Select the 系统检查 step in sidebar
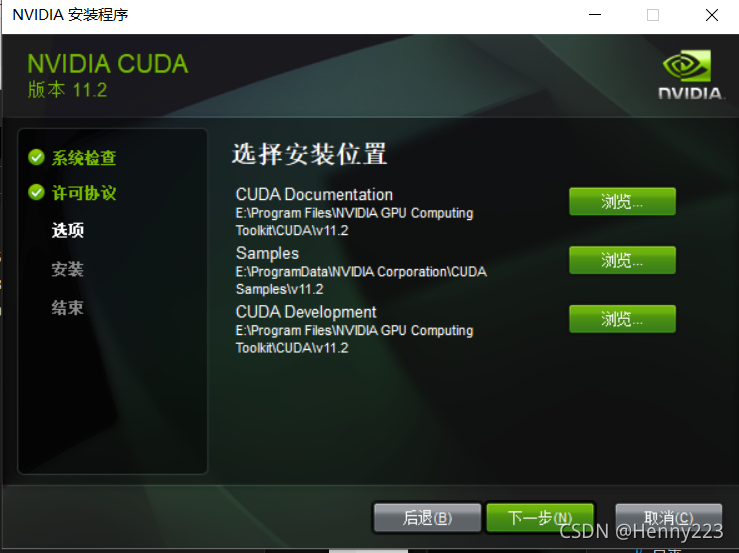Viewport: 739px width, 553px height. (x=84, y=158)
